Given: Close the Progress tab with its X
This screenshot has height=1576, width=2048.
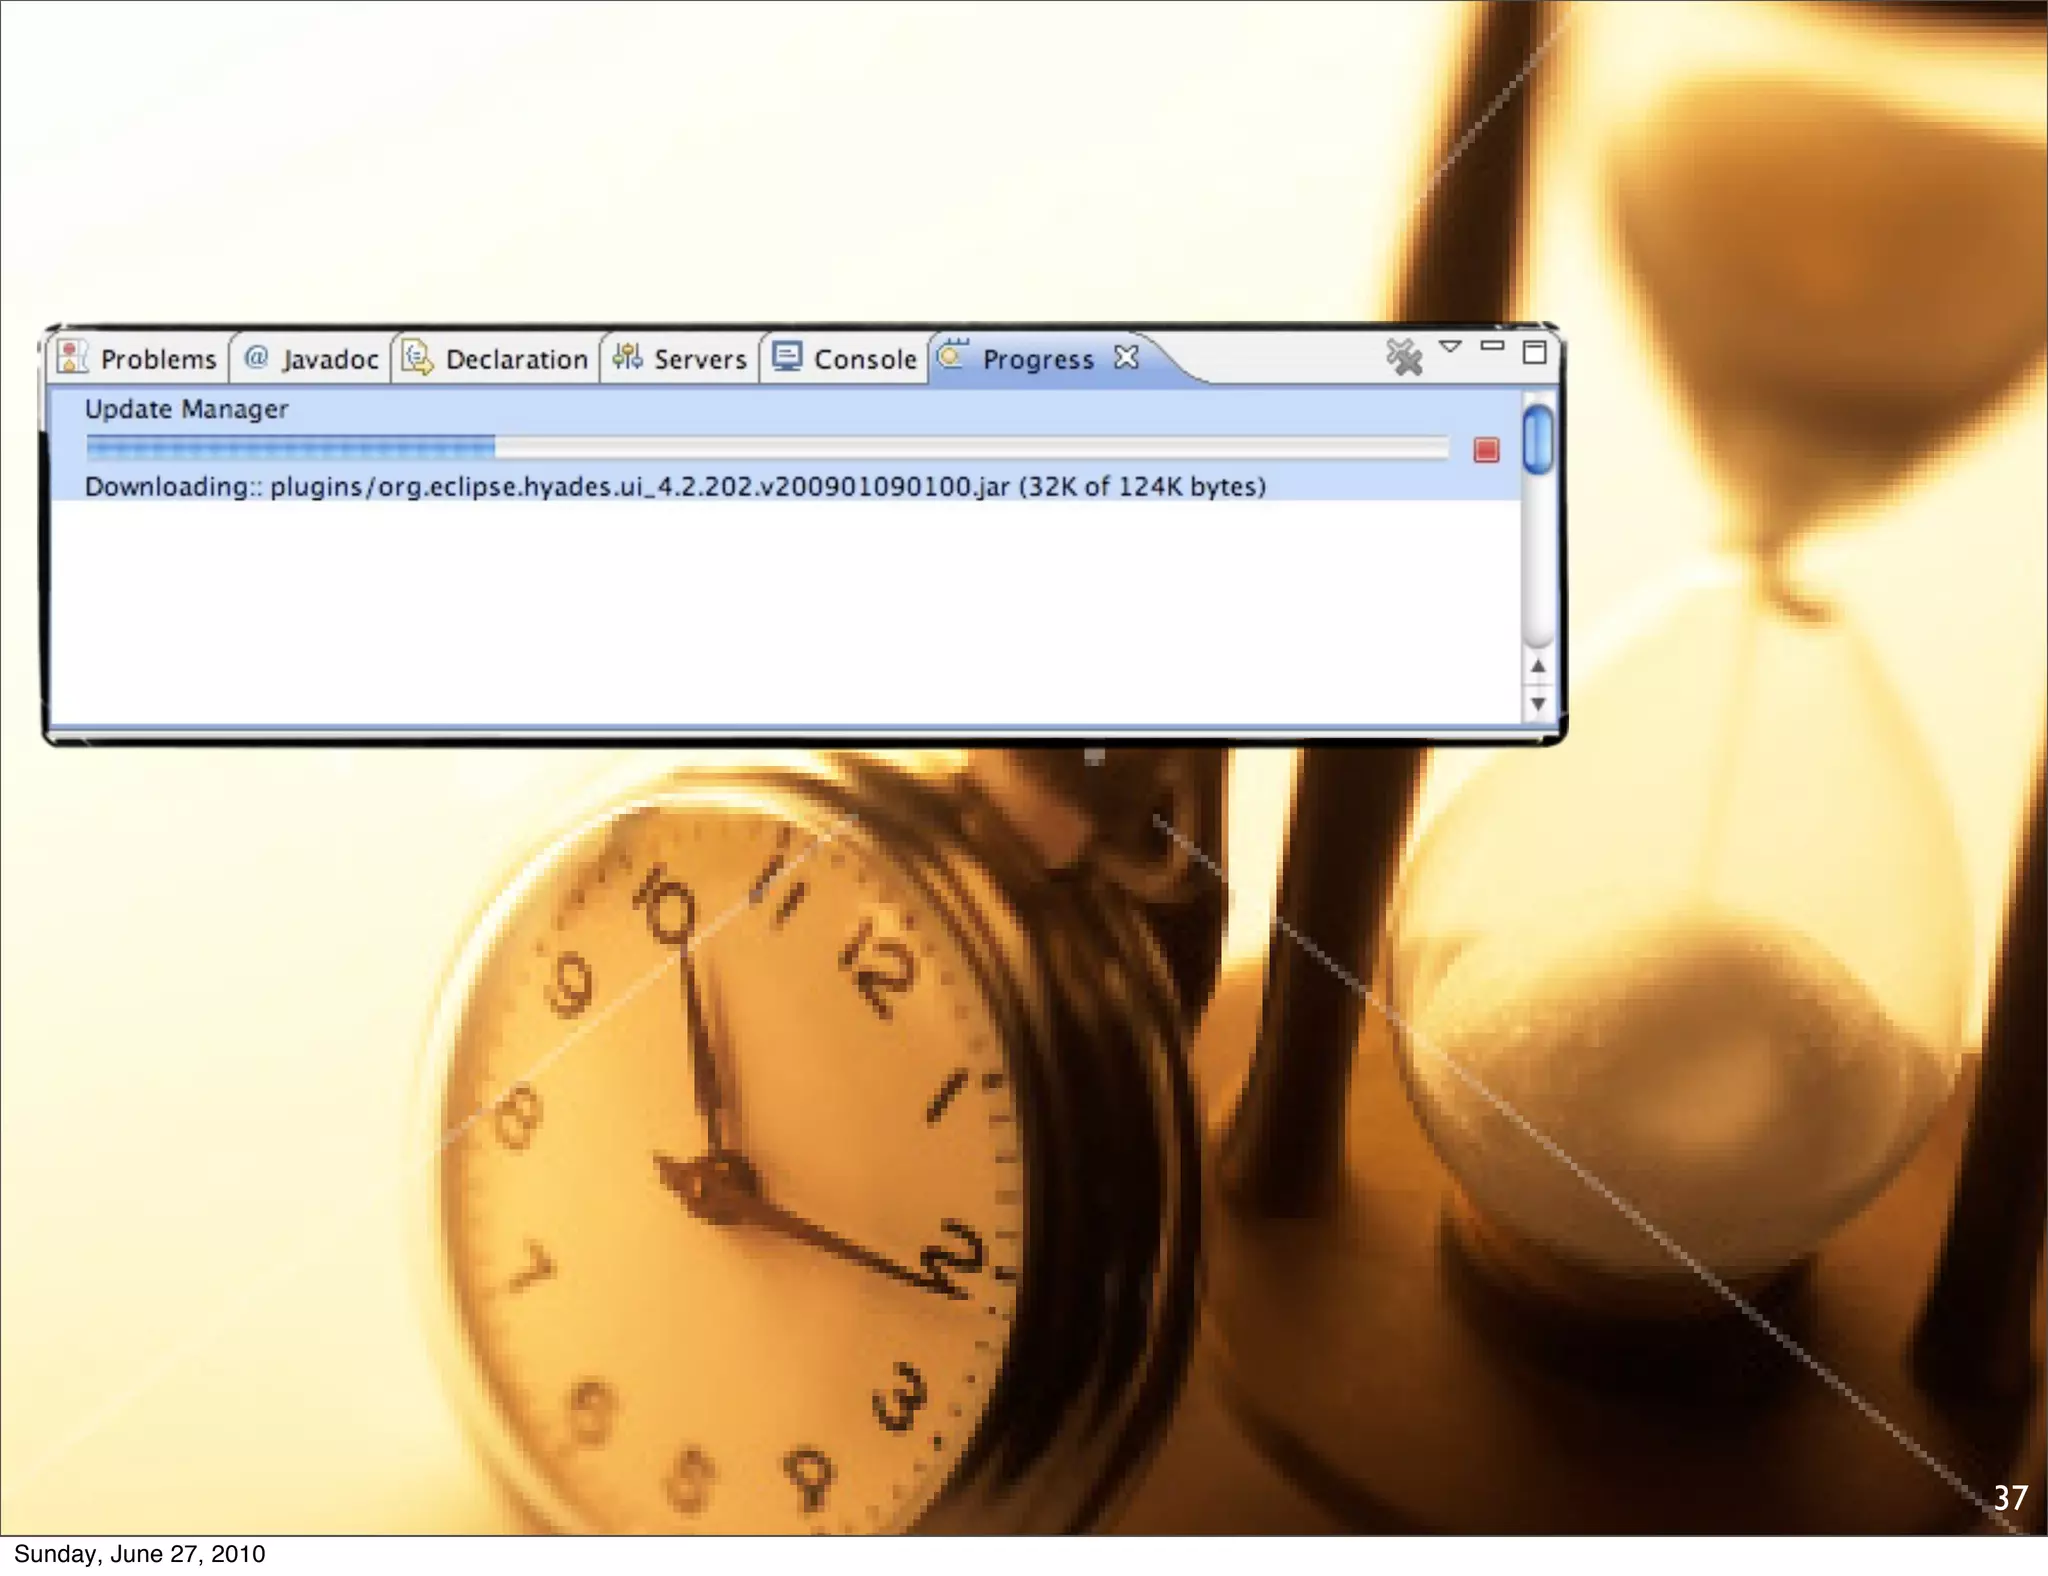Looking at the screenshot, I should tap(1127, 357).
